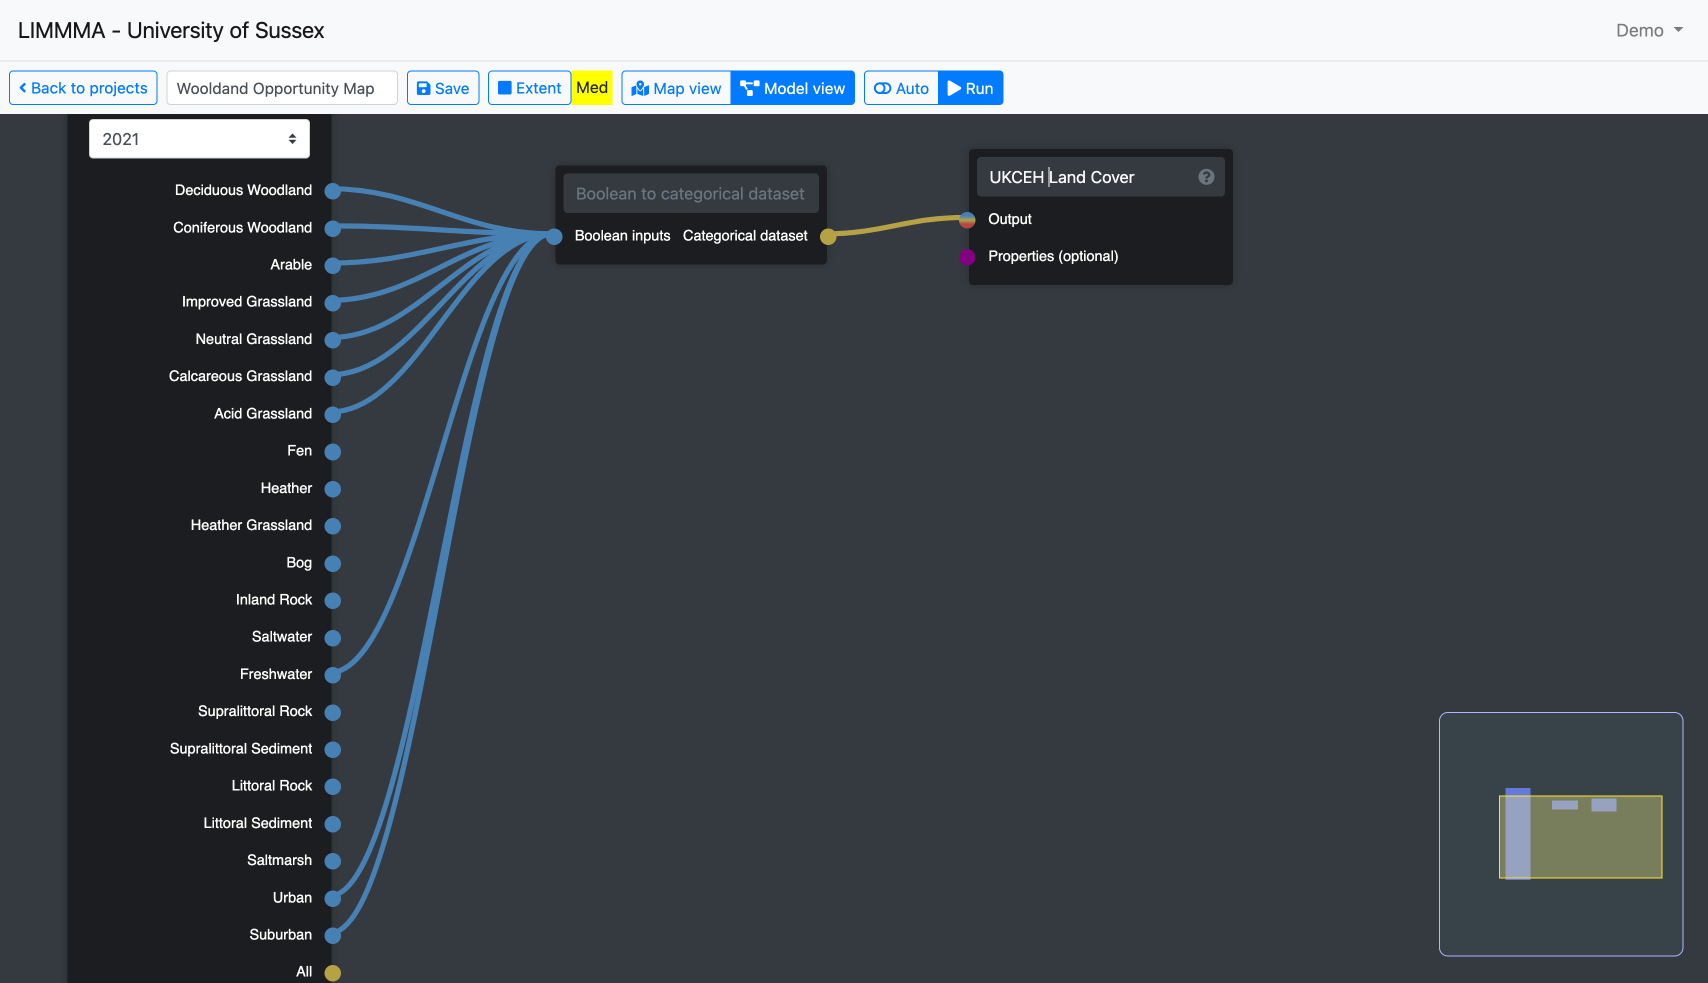1708x983 pixels.
Task: Click the Boolean inputs socket
Action: coord(554,237)
